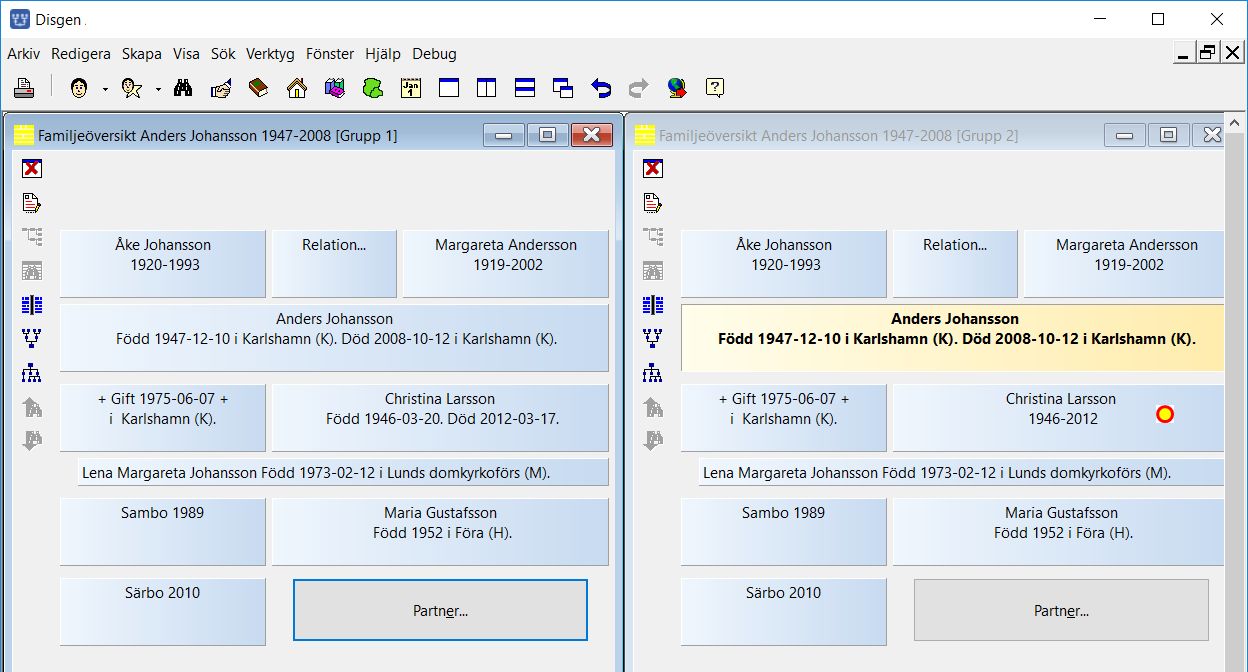Open the Fönster menu
Screen dimensions: 1248x672
click(x=330, y=54)
